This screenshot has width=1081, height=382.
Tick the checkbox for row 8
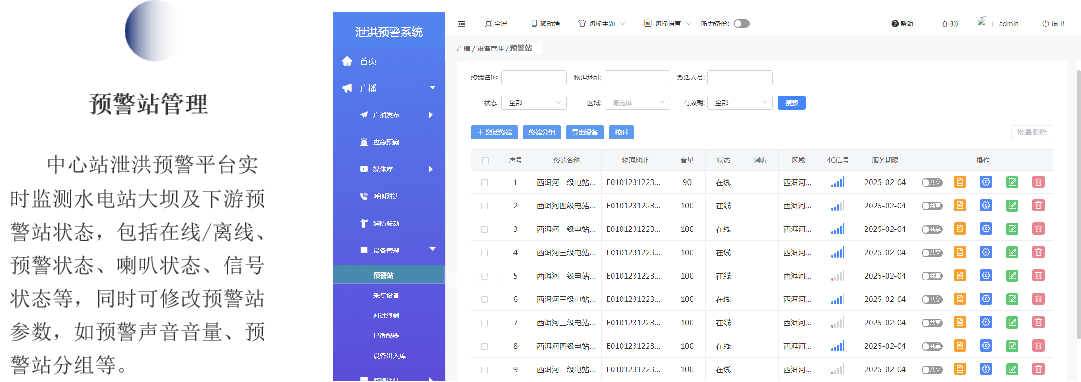point(485,347)
